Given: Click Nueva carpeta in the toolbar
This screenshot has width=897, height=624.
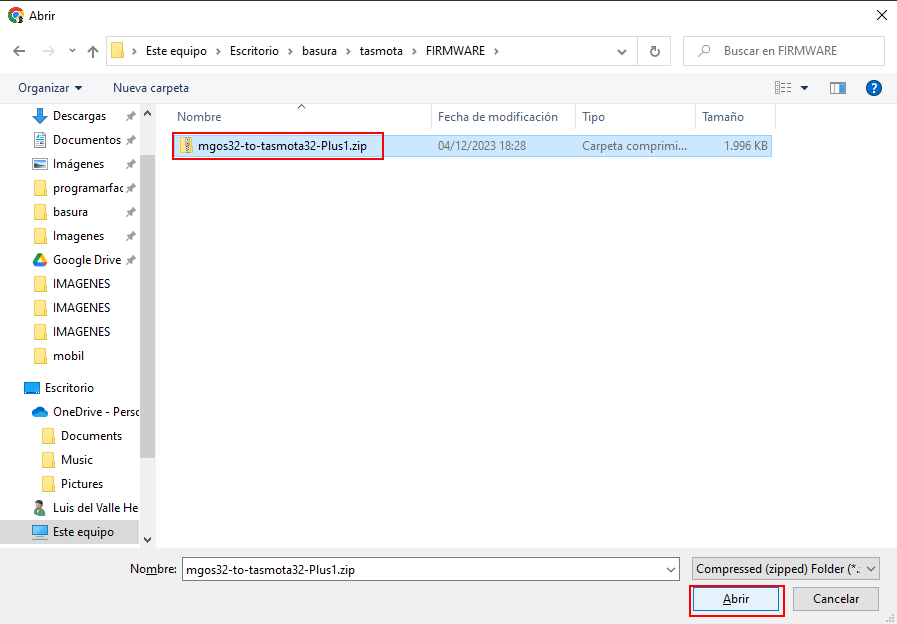Looking at the screenshot, I should pos(151,88).
